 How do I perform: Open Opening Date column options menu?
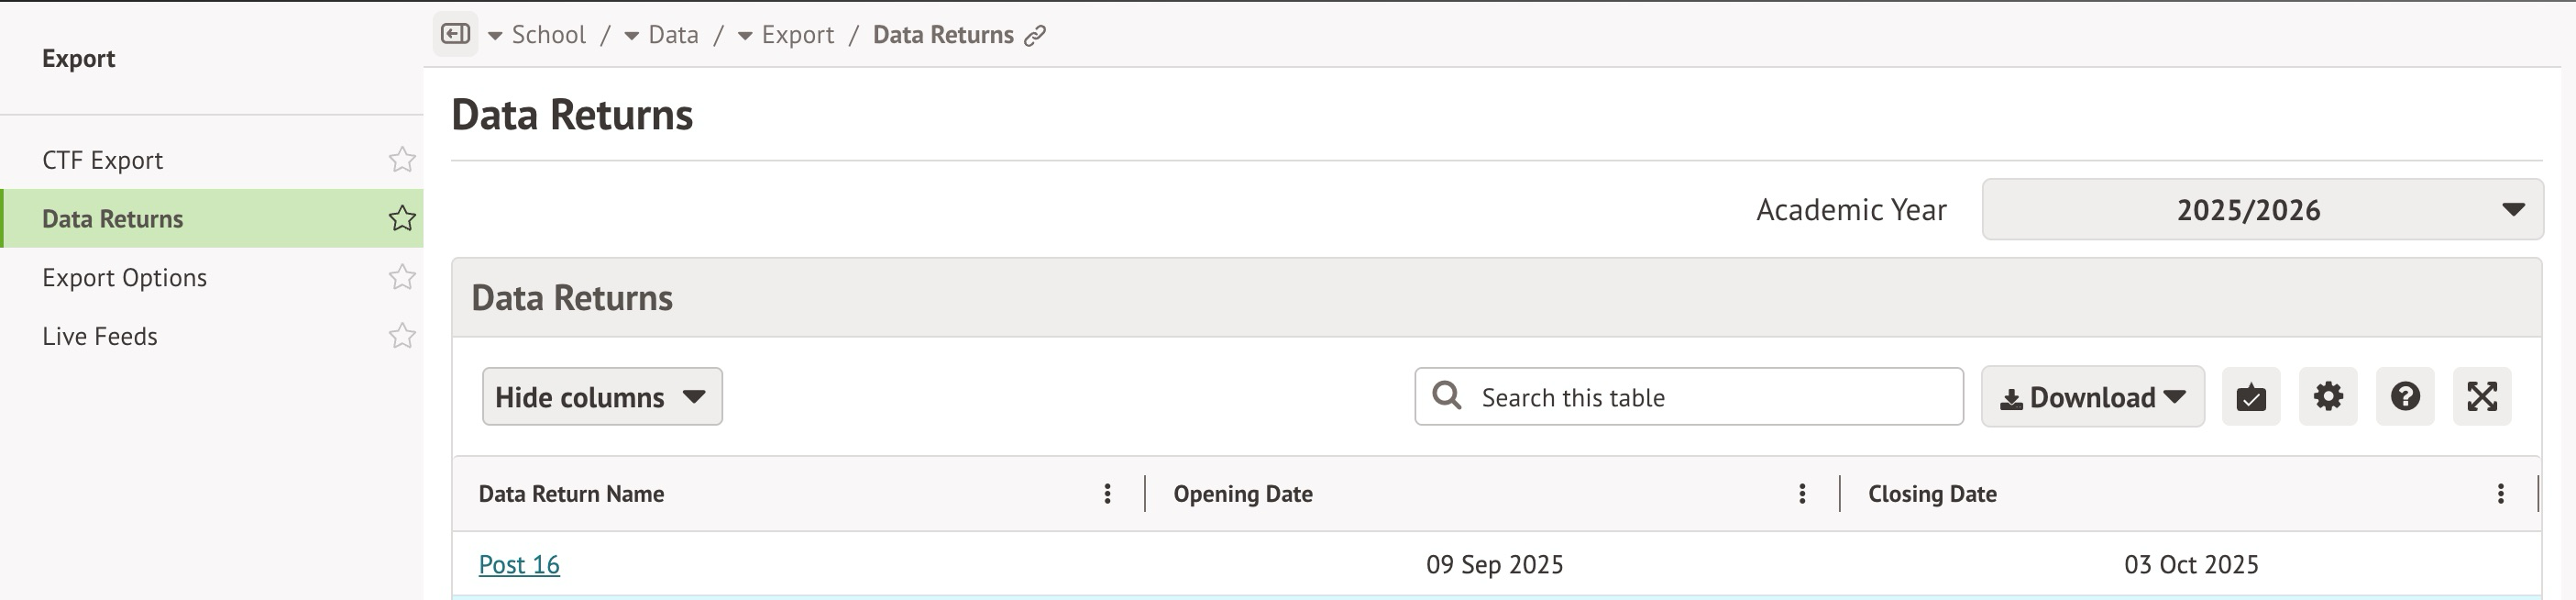[1801, 494]
